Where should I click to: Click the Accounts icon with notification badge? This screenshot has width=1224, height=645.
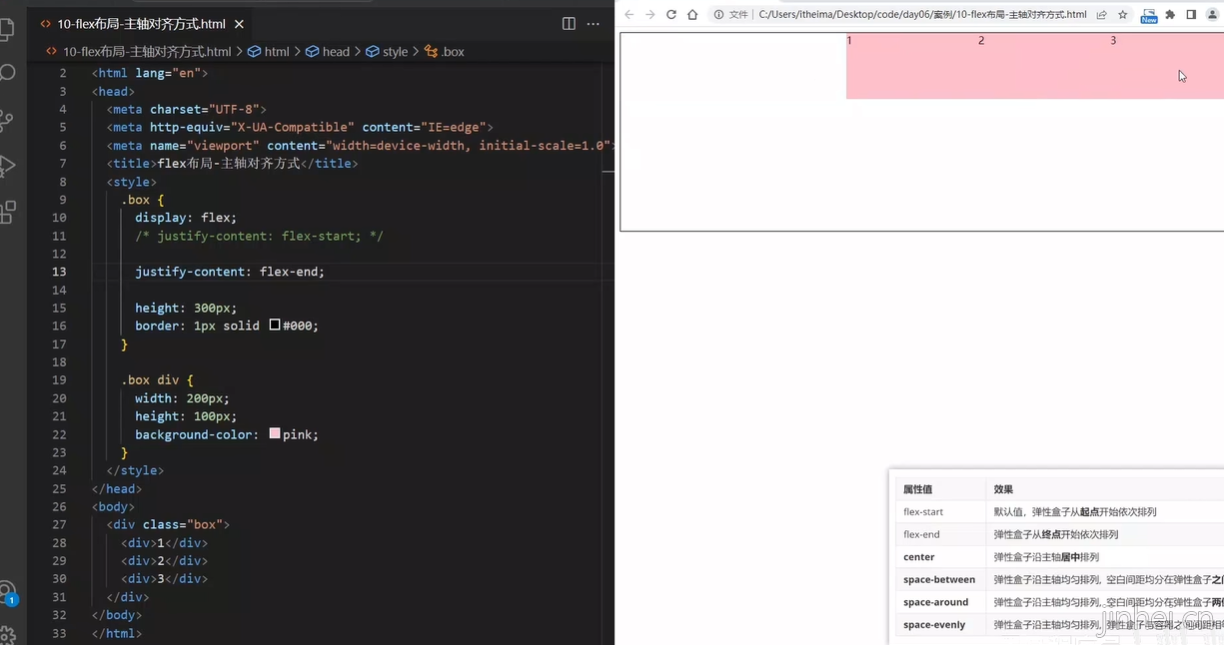click(7, 591)
